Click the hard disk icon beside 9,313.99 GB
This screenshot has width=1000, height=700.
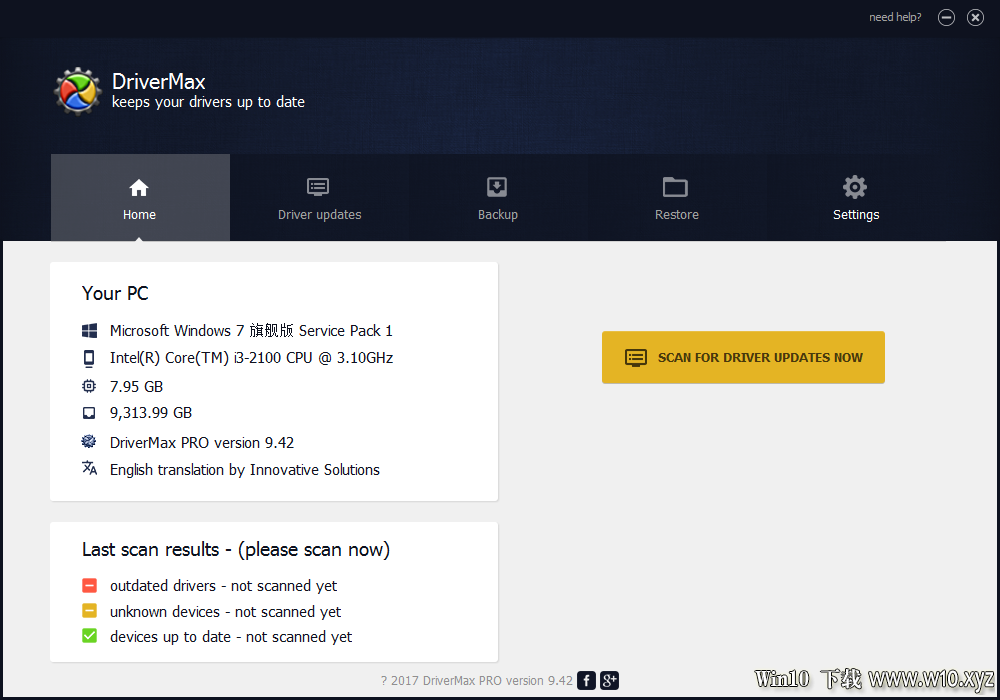(89, 413)
